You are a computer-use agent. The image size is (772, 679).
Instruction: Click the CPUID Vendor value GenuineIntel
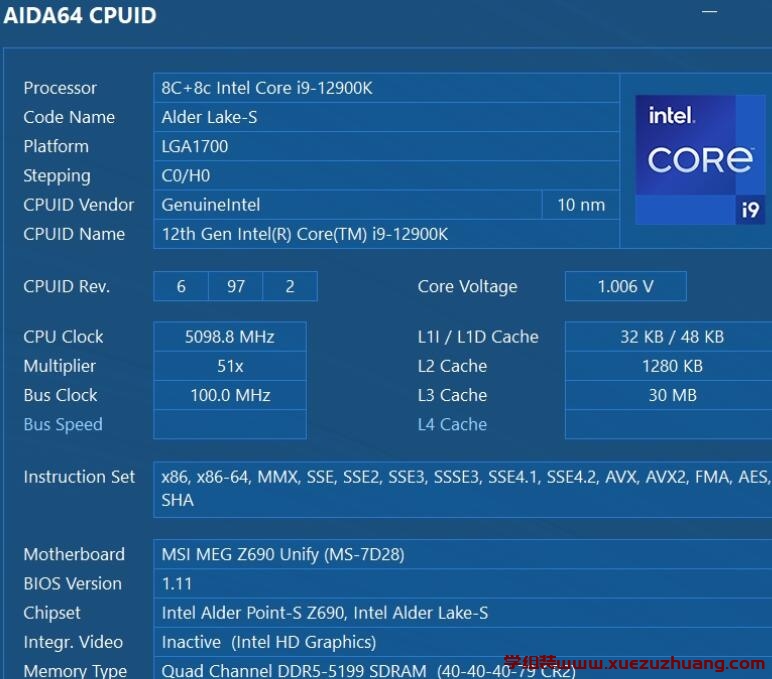click(x=348, y=205)
